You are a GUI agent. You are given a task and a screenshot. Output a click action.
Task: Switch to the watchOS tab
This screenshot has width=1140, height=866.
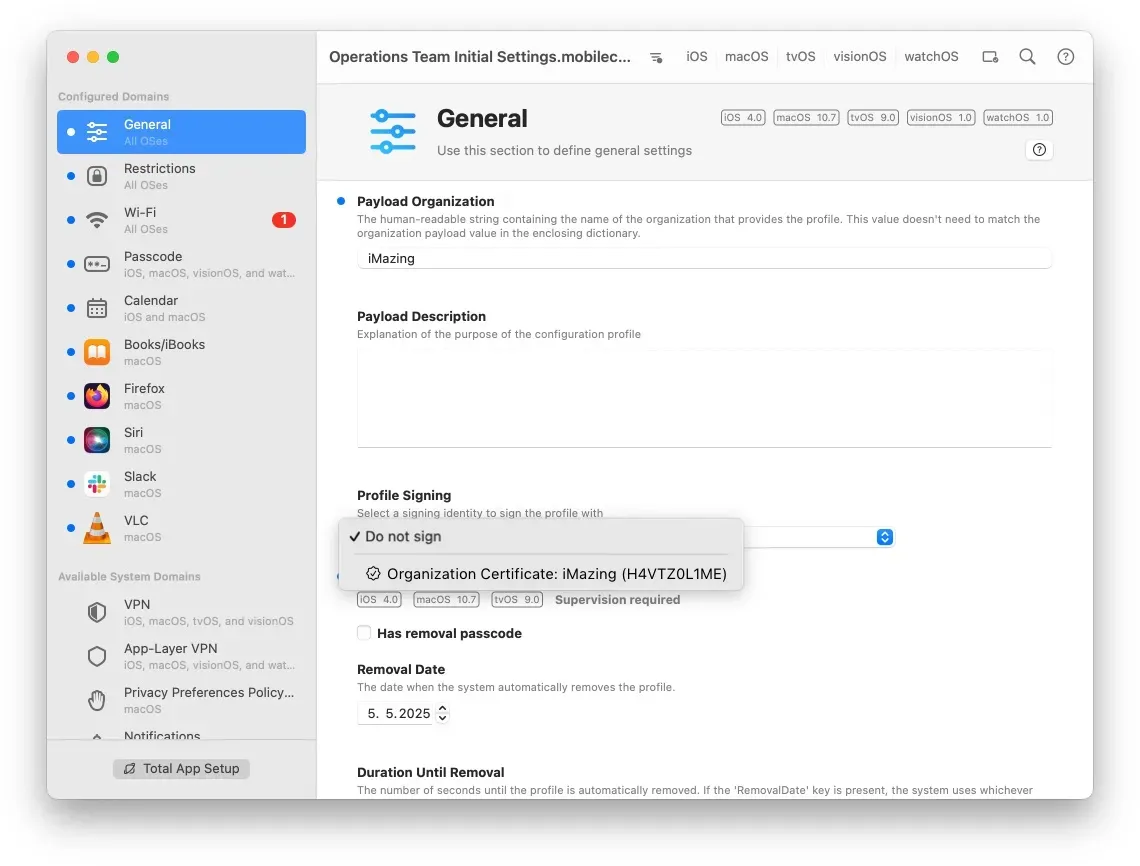tap(930, 56)
